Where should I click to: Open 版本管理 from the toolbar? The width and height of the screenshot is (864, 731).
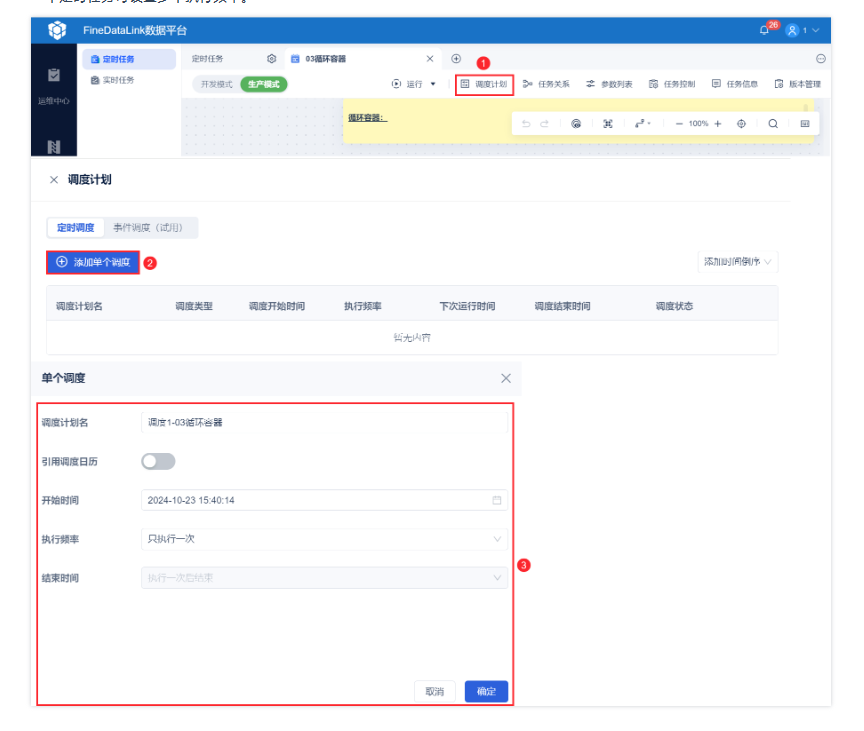click(797, 84)
